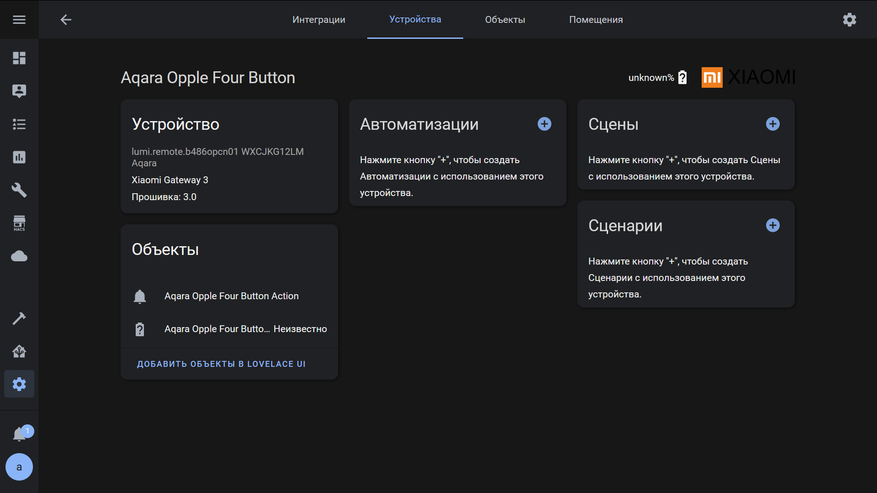The image size is (877, 493).
Task: Click the Объекты card heading
Action: coord(165,250)
